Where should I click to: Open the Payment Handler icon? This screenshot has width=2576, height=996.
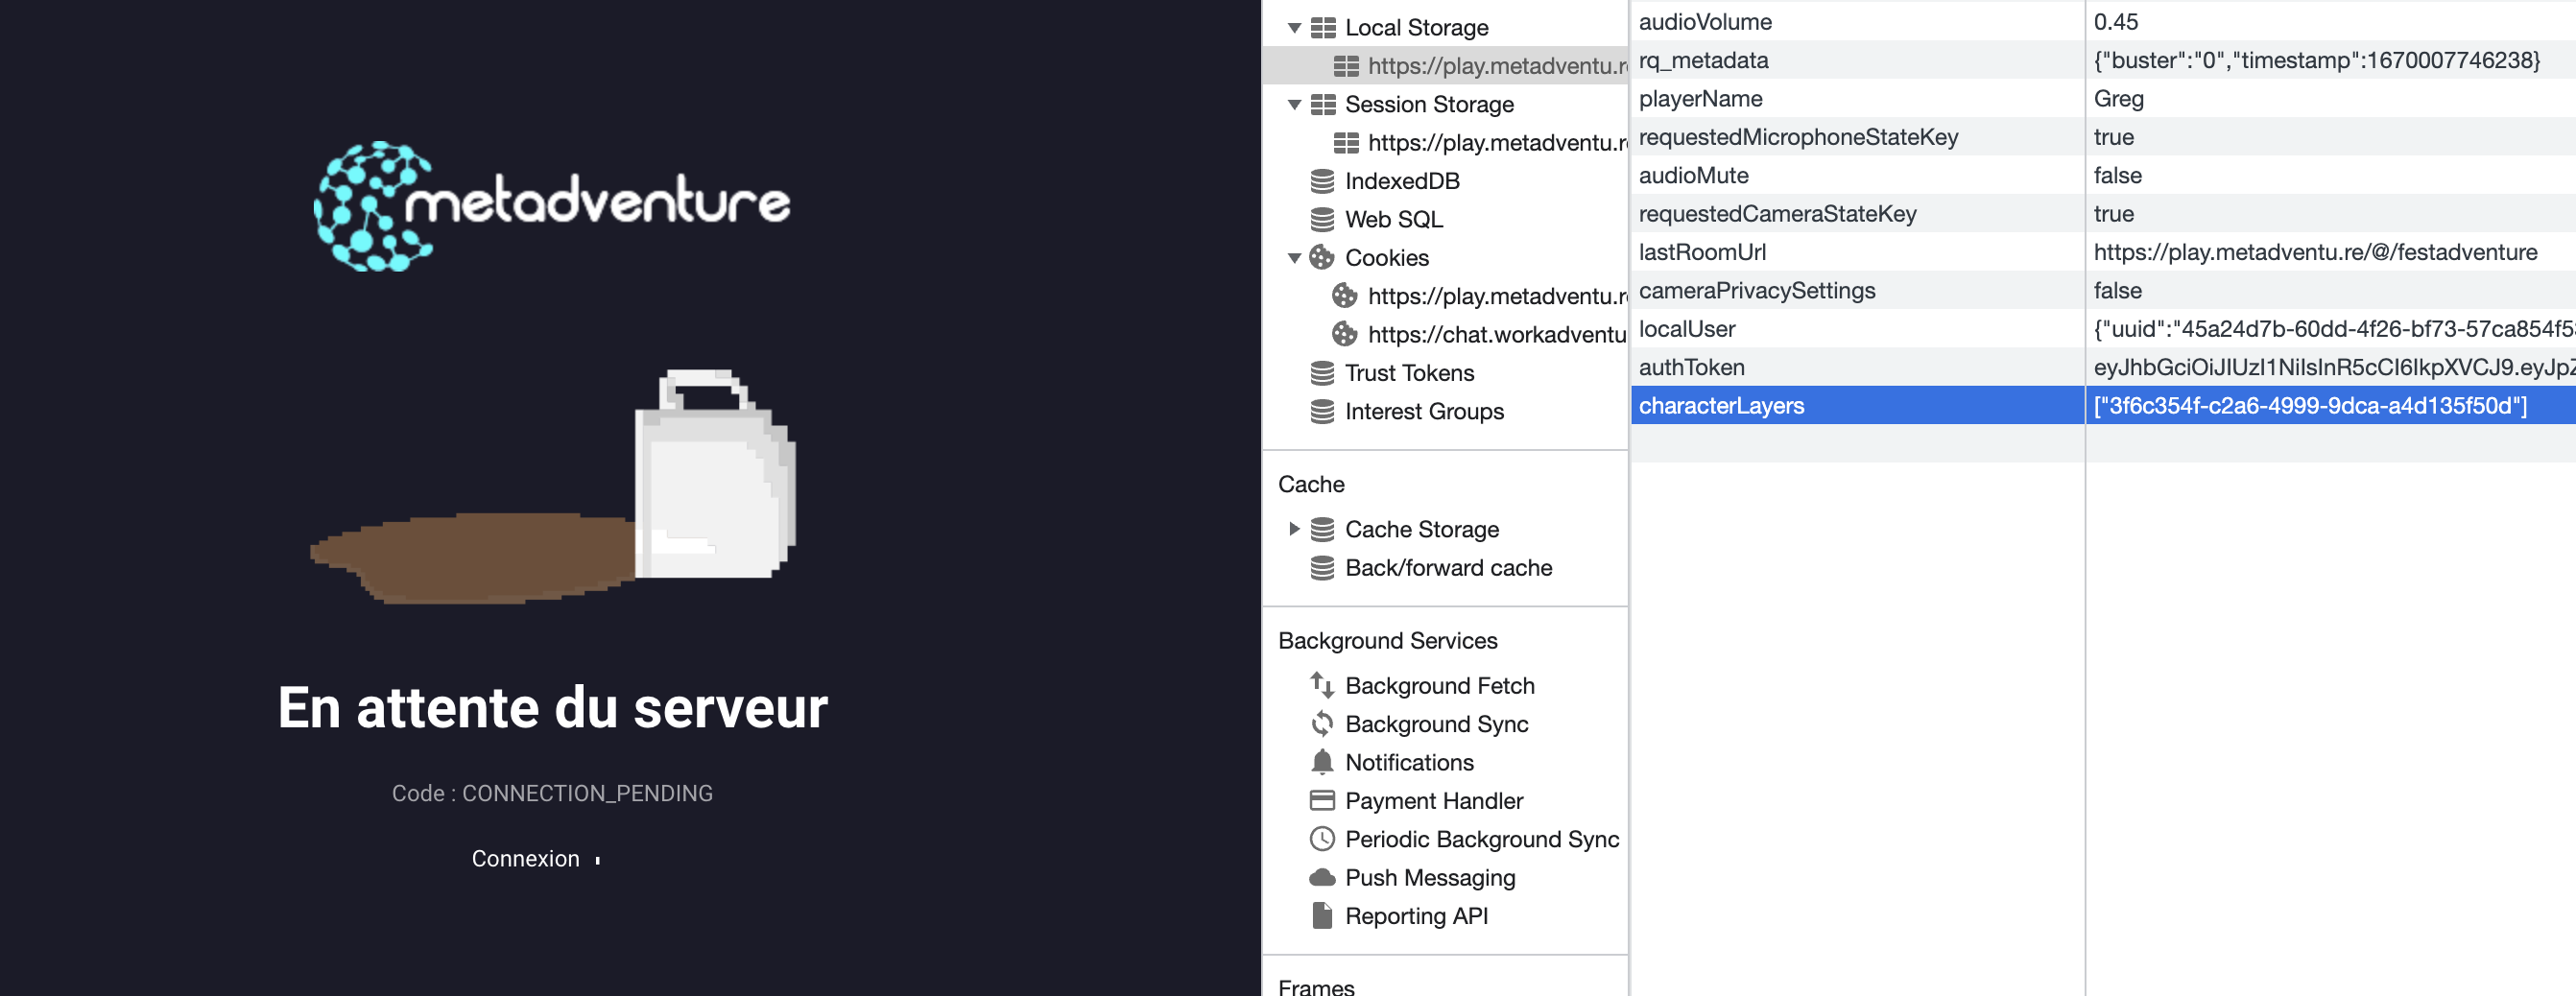(1322, 800)
